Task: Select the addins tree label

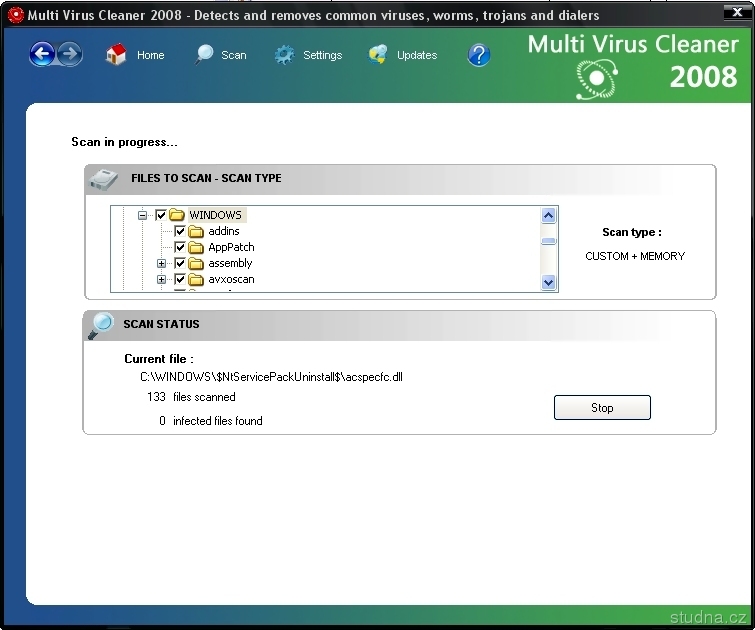Action: point(224,231)
